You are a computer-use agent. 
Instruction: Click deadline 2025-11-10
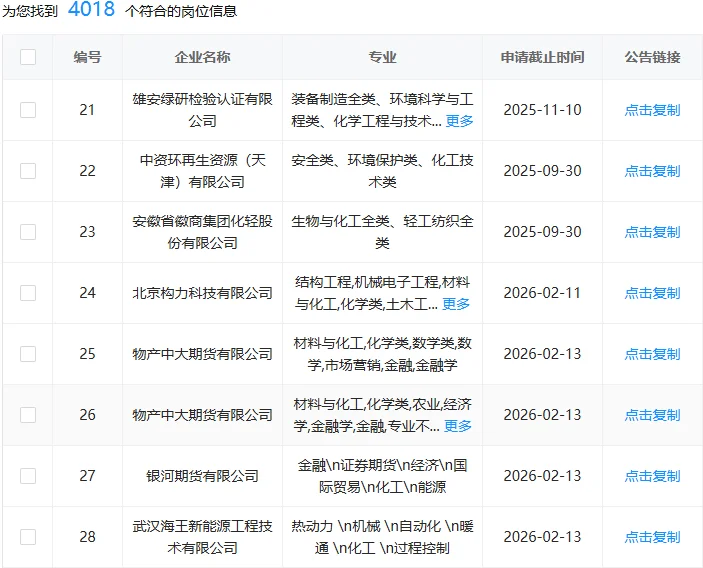pos(542,110)
